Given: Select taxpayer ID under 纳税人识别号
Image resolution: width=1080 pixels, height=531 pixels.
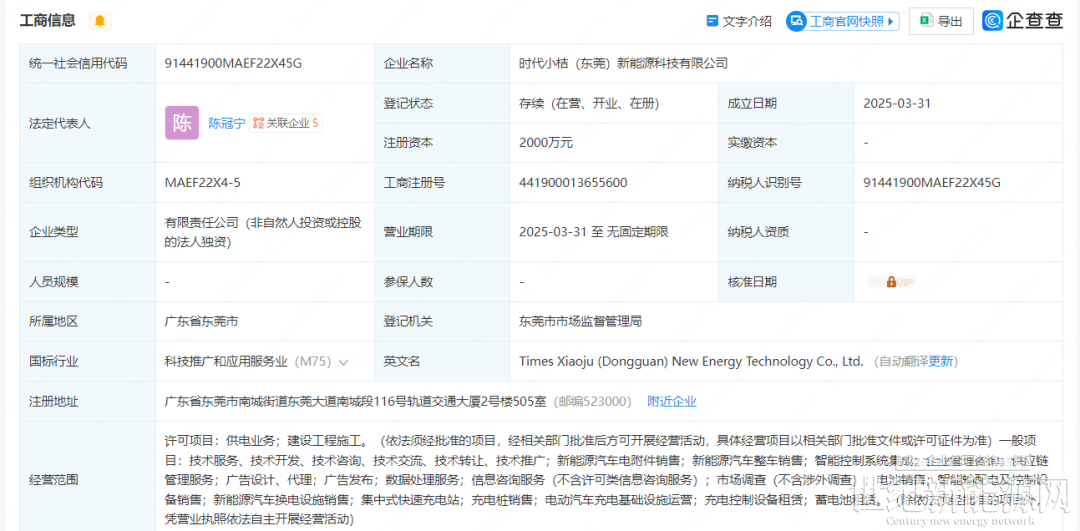Looking at the screenshot, I should (932, 183).
